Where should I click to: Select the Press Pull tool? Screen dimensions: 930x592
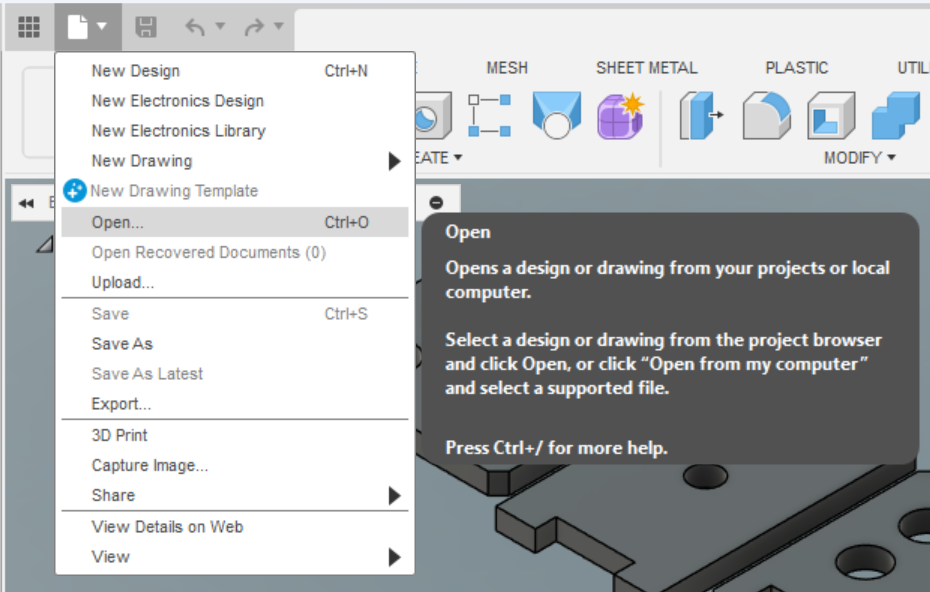702,116
